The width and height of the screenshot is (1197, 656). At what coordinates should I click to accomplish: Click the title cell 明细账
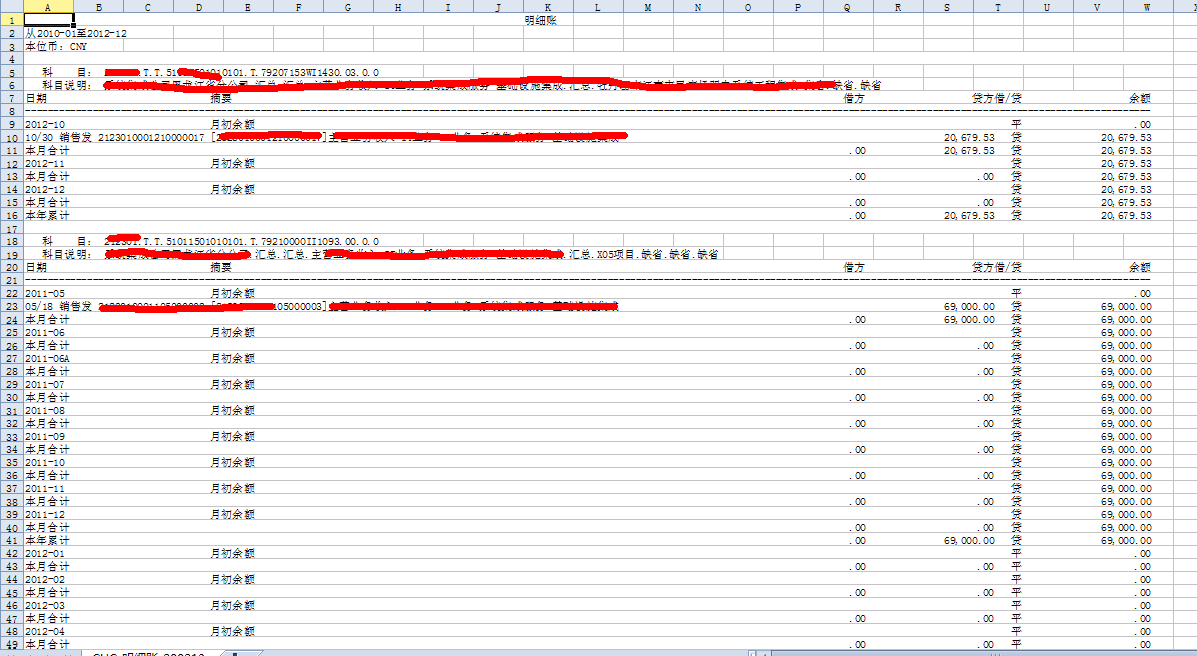(x=540, y=21)
